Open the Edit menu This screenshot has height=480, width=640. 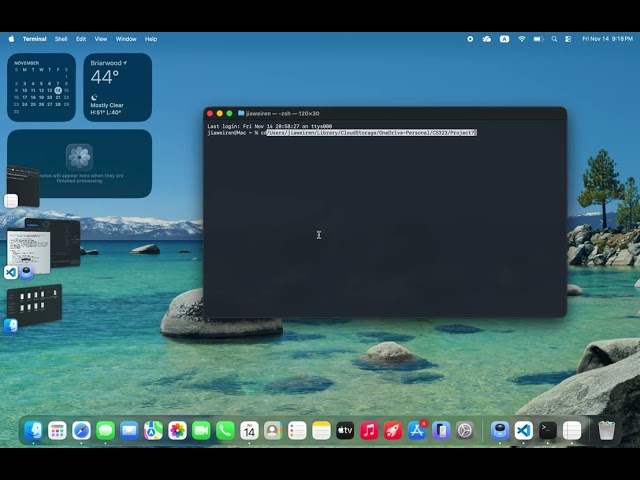click(81, 39)
